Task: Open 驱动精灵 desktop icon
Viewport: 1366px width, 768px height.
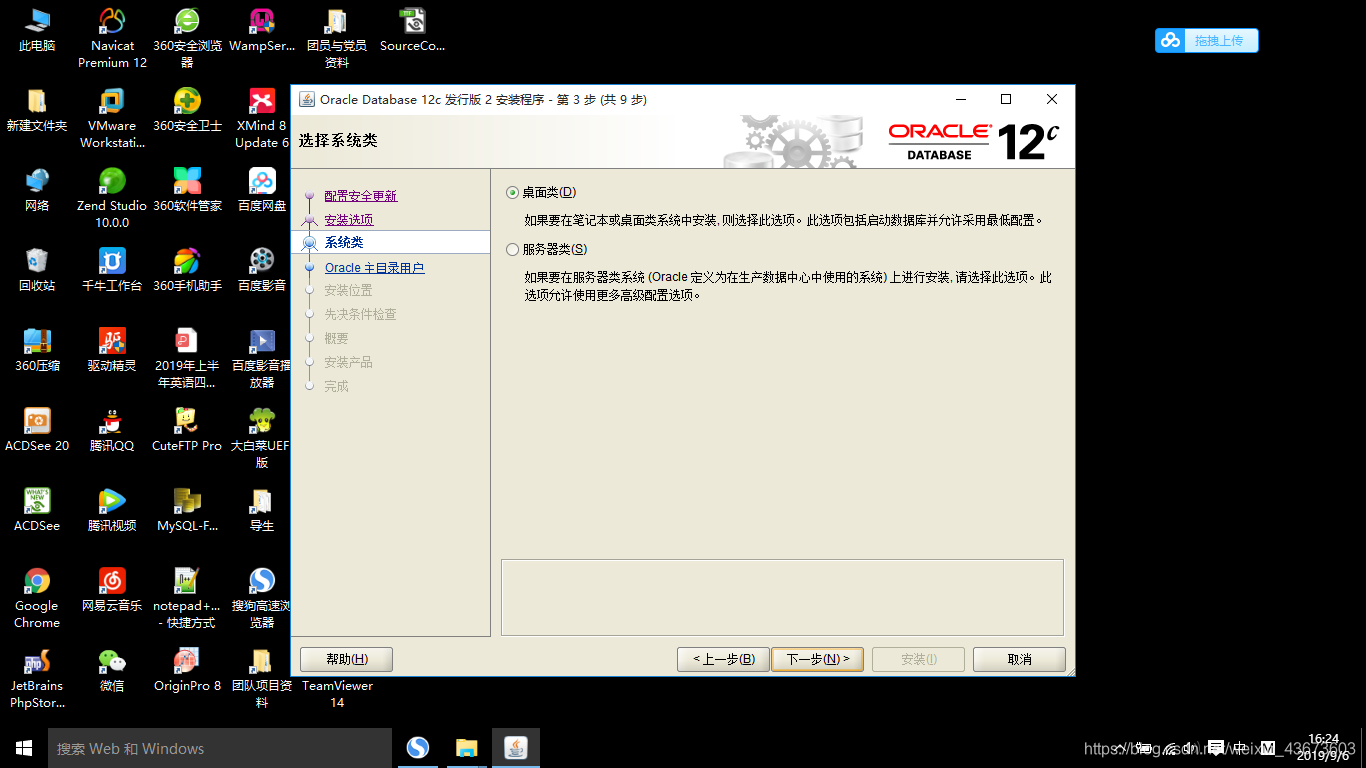Action: click(x=112, y=351)
